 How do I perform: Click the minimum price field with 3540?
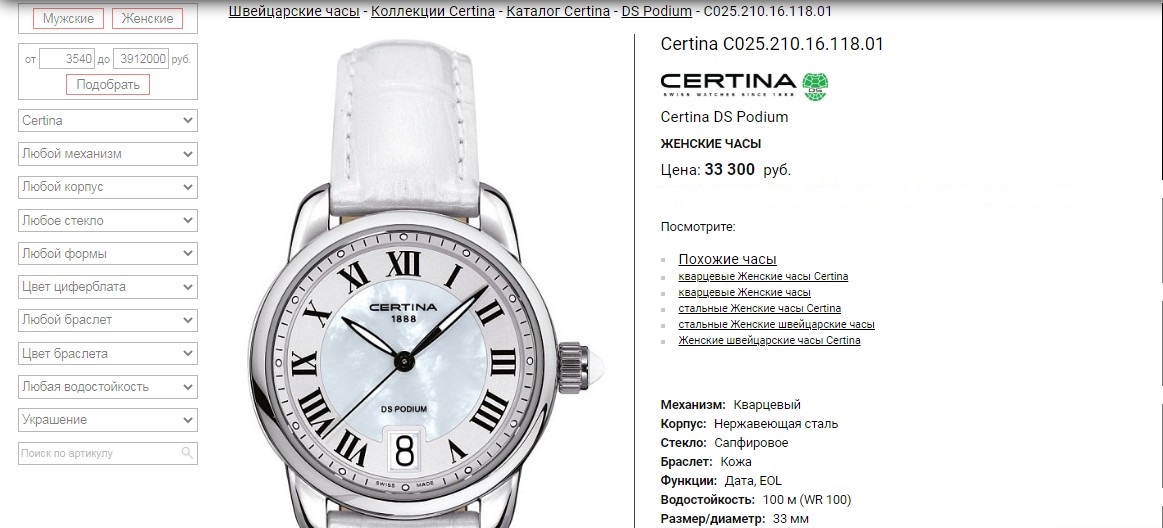(x=67, y=59)
